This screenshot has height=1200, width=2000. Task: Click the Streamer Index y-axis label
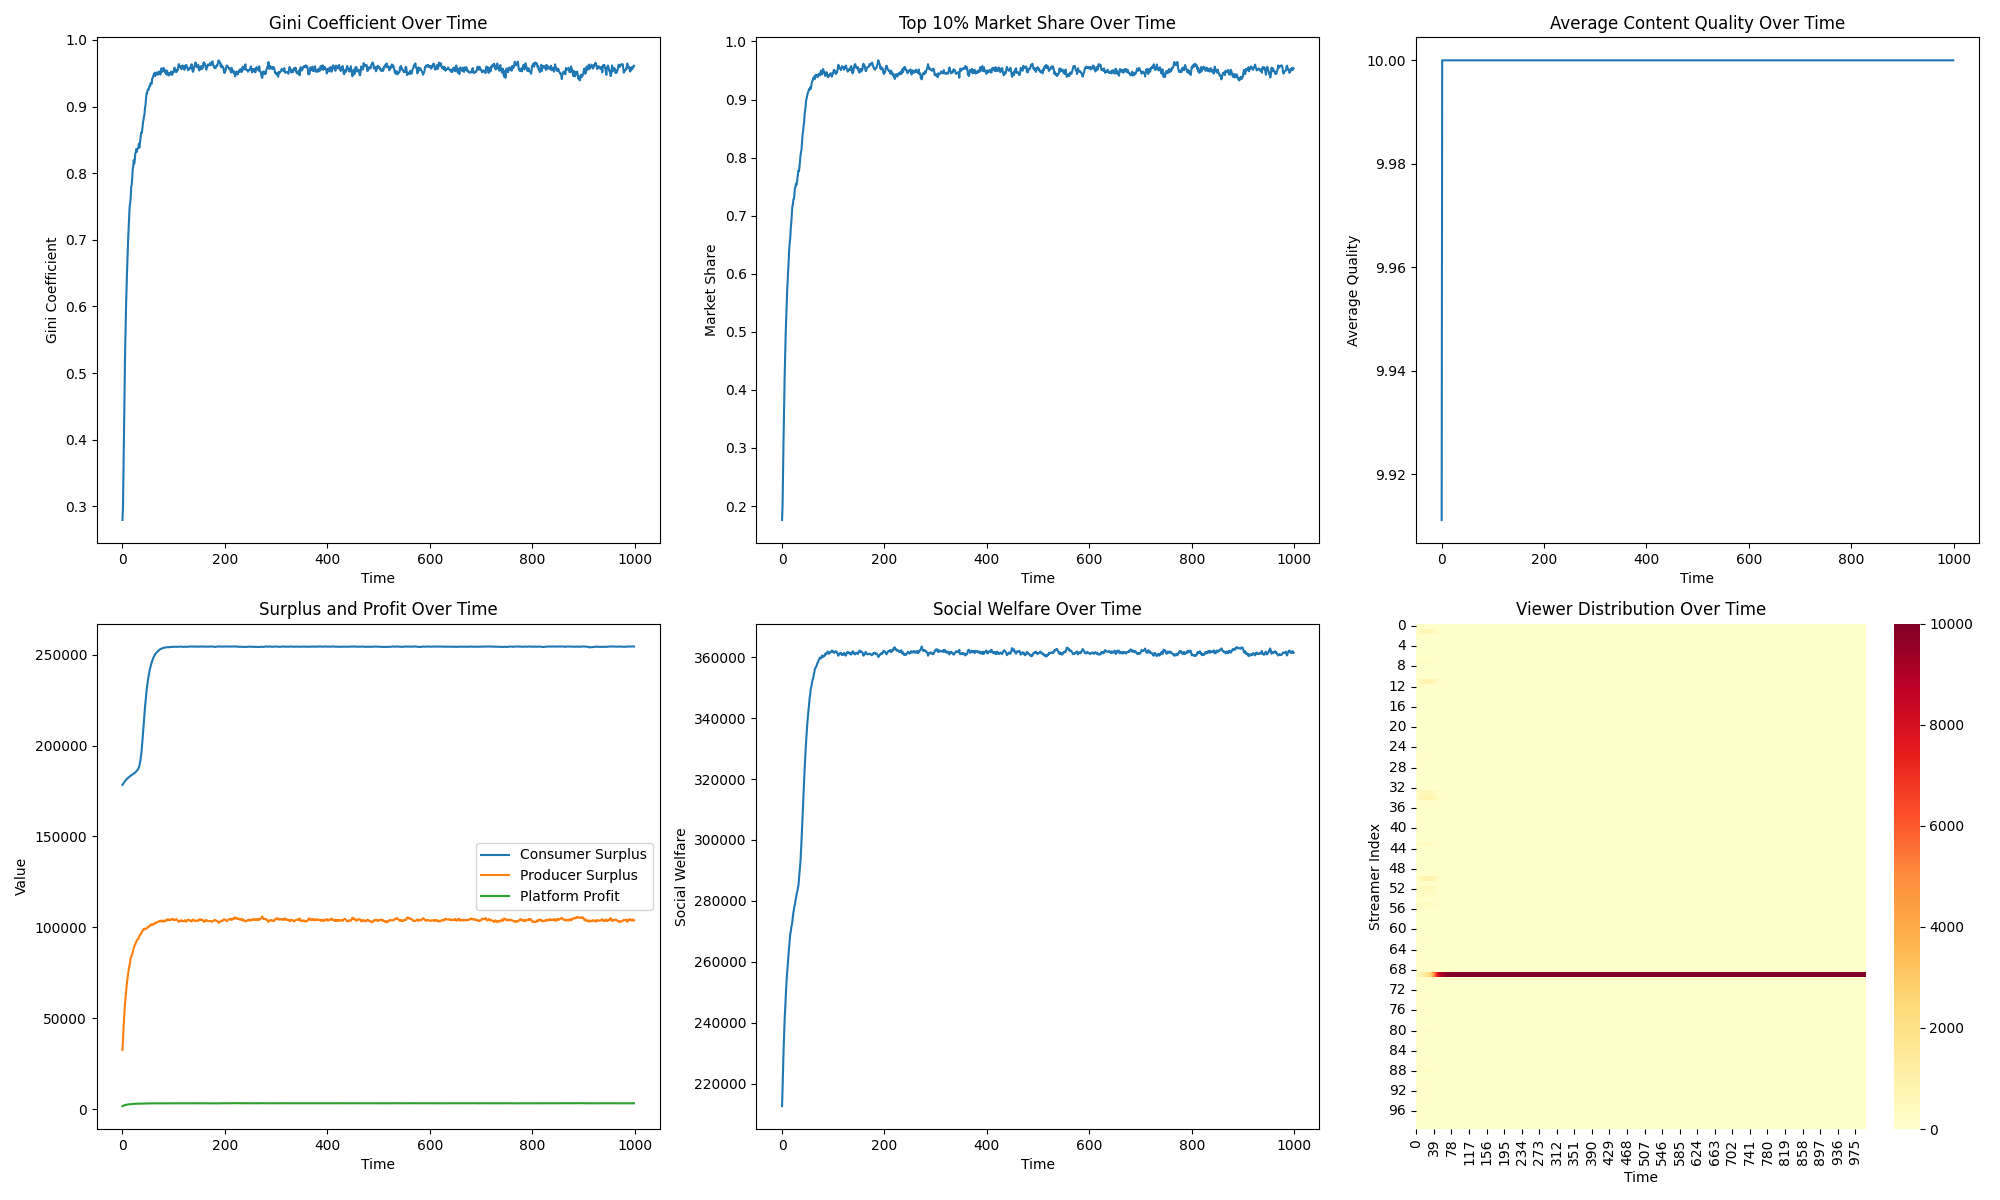[1375, 877]
